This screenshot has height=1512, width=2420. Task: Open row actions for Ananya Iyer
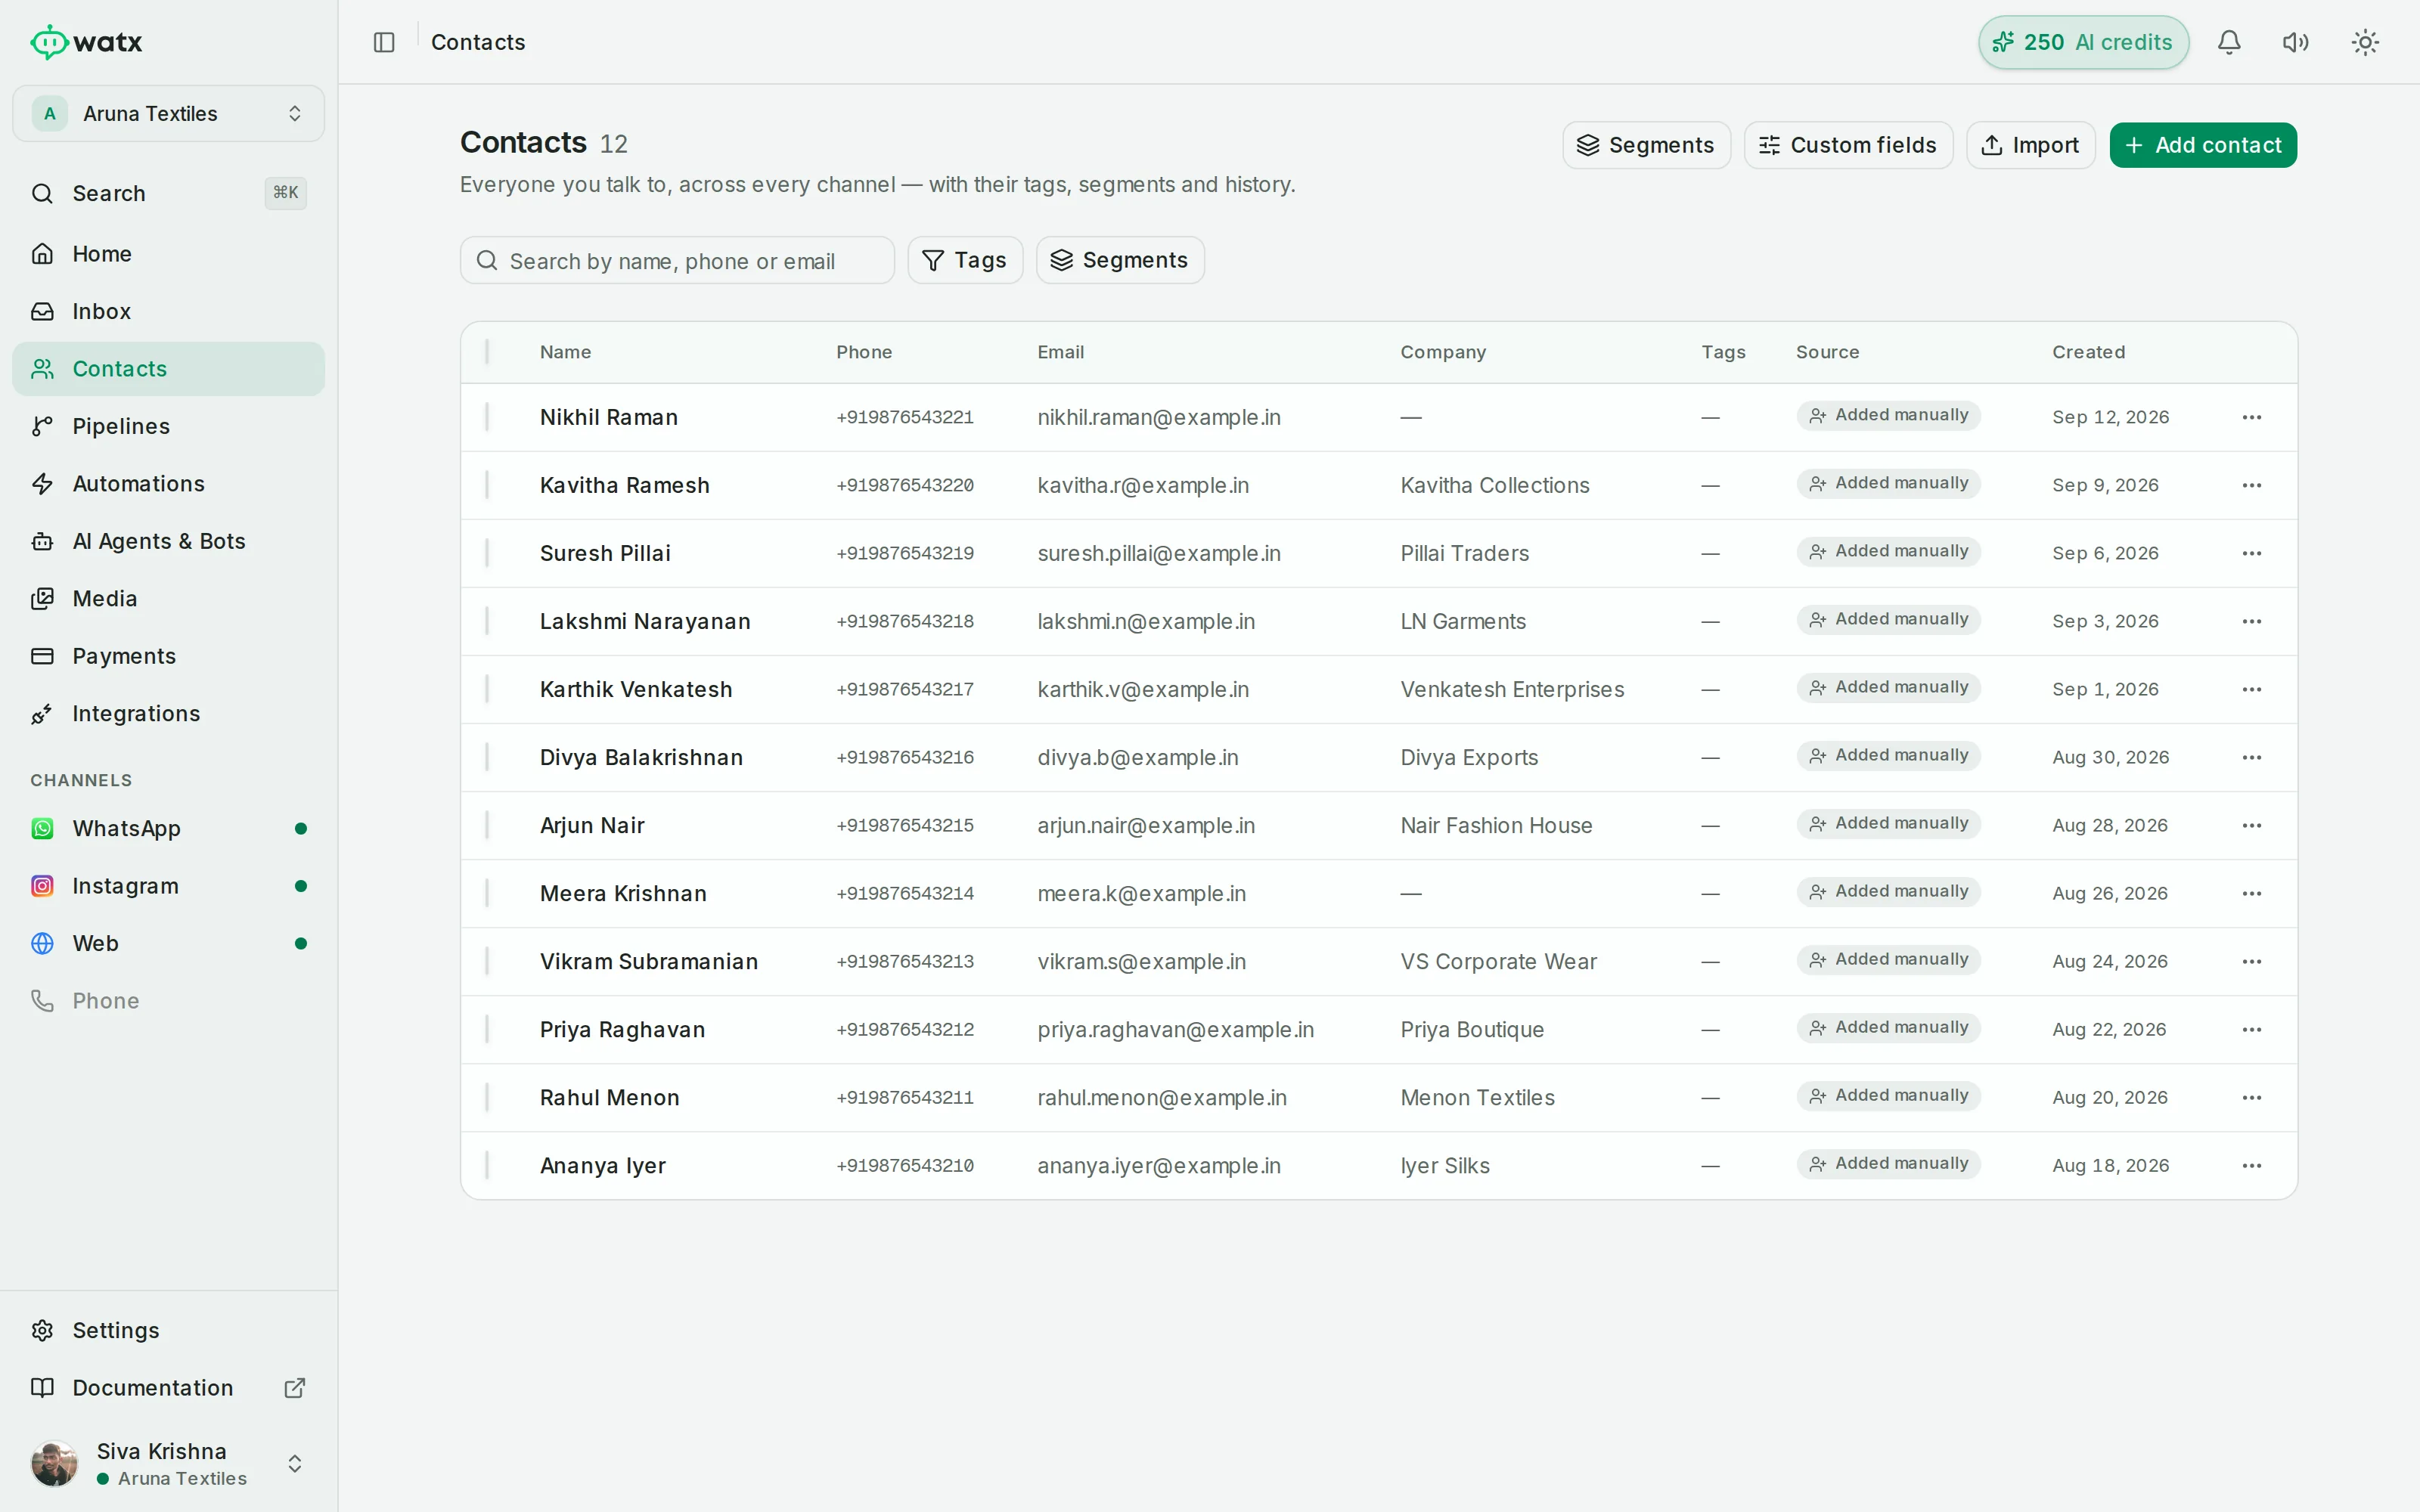point(2251,1165)
